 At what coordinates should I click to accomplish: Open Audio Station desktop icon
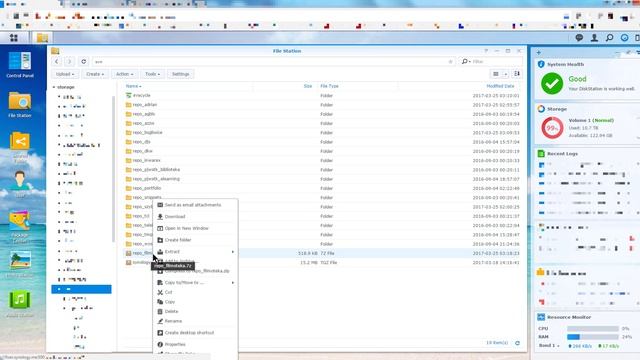click(x=20, y=303)
